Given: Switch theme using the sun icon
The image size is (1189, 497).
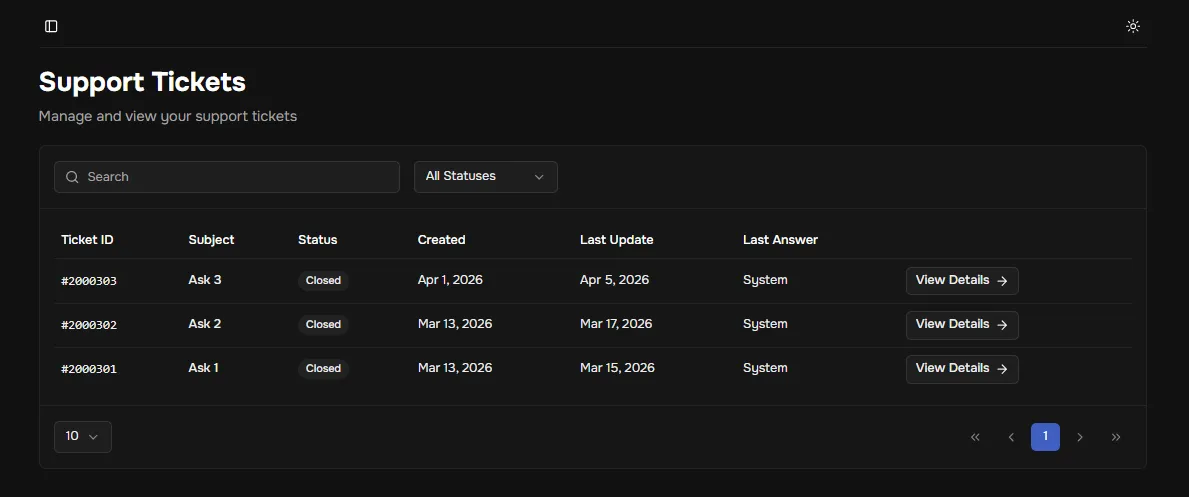Looking at the screenshot, I should coord(1132,26).
